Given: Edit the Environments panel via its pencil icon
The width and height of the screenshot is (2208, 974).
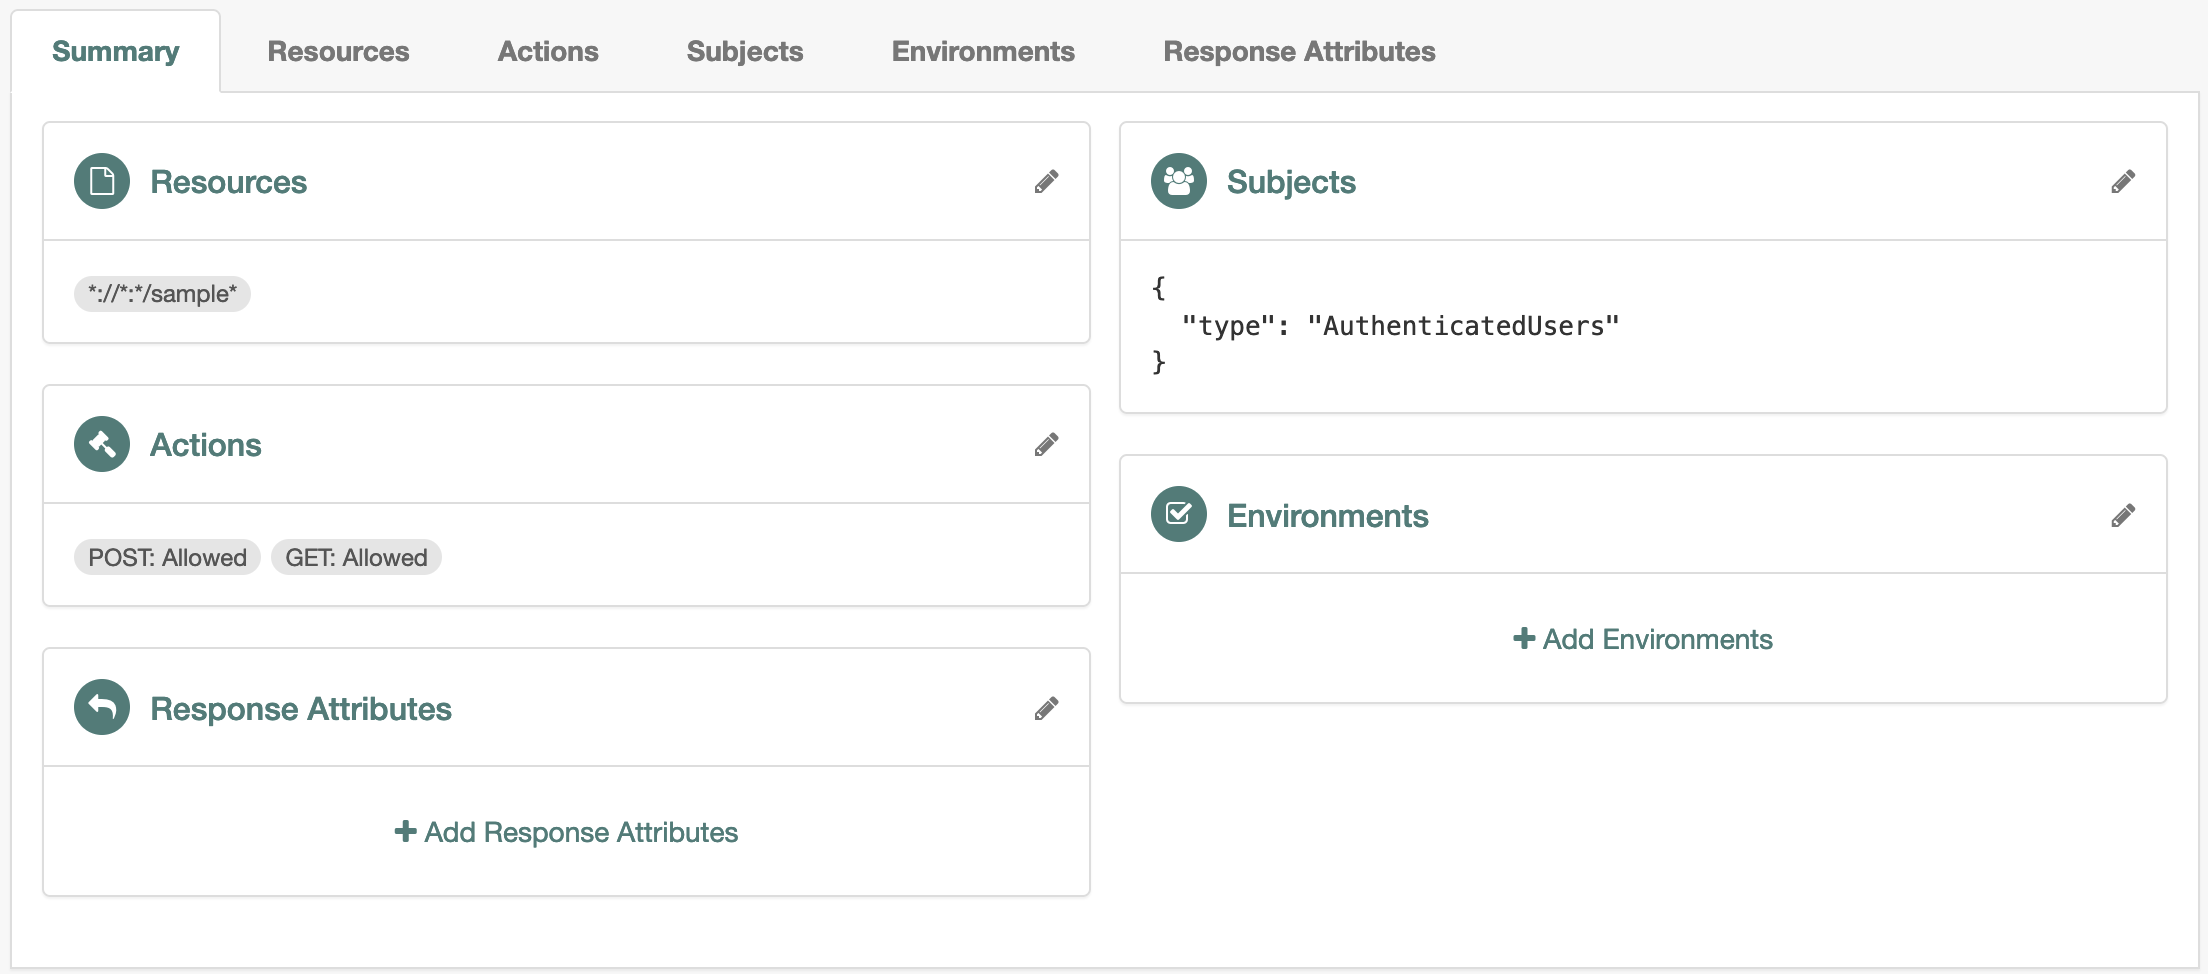Looking at the screenshot, I should [x=2124, y=514].
